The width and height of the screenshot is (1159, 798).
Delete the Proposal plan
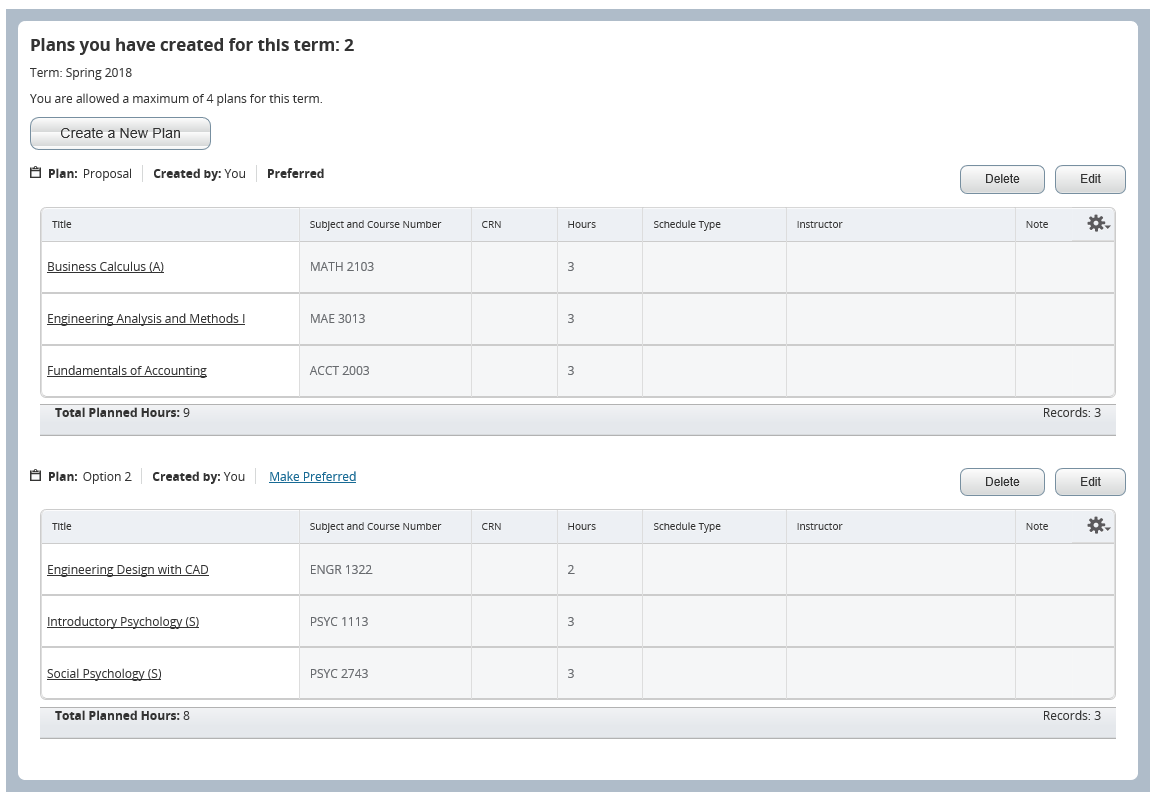pyautogui.click(x=1001, y=179)
